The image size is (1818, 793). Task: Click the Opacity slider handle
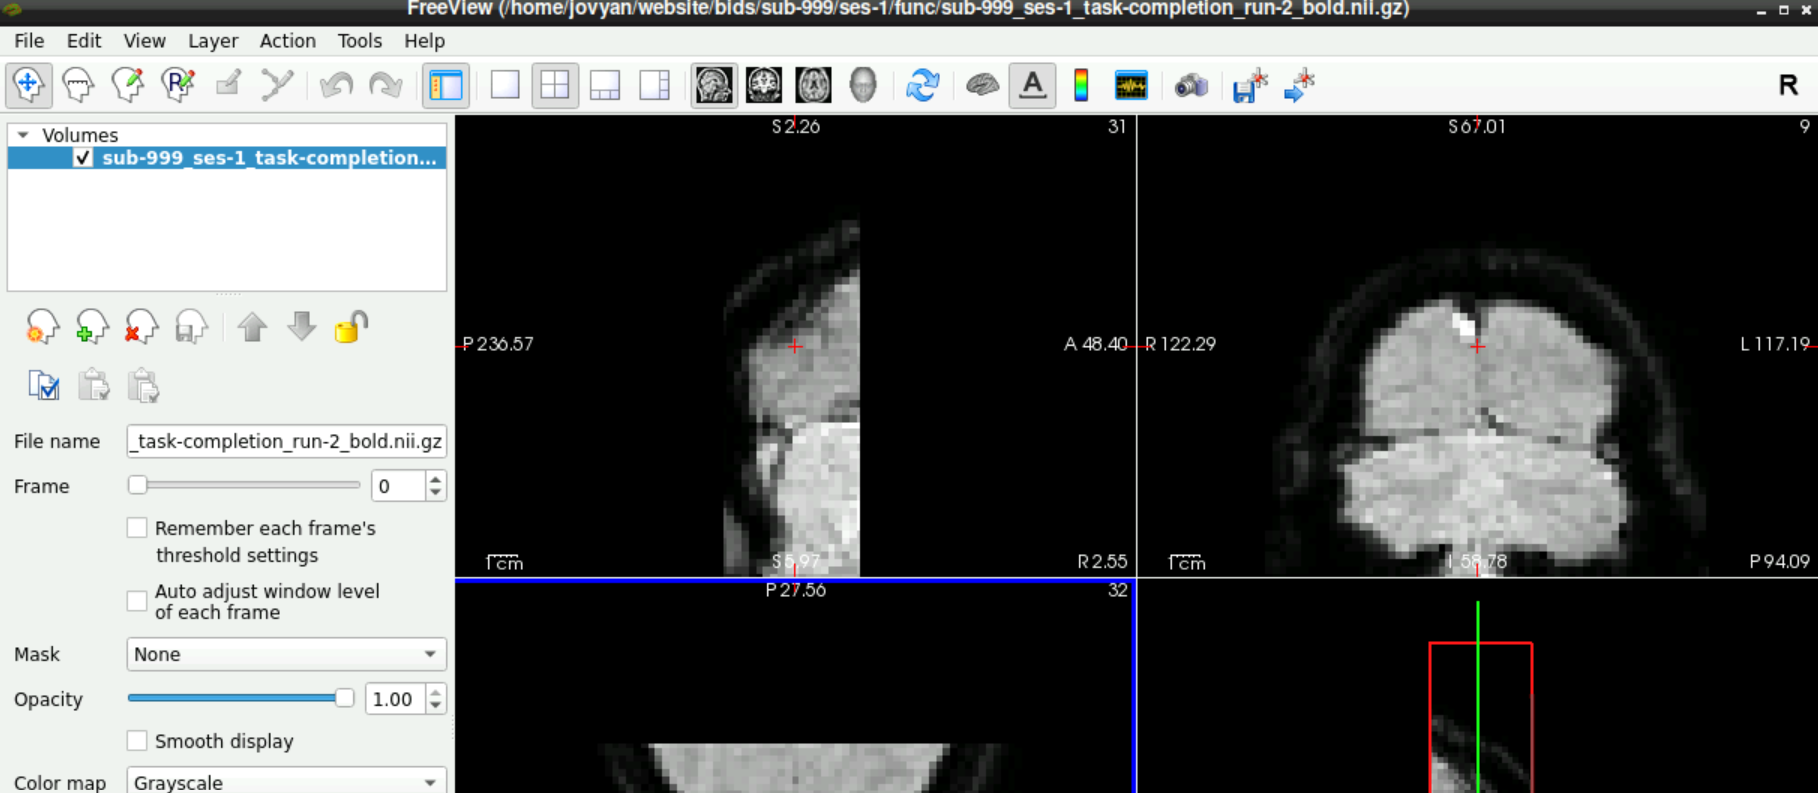(344, 698)
